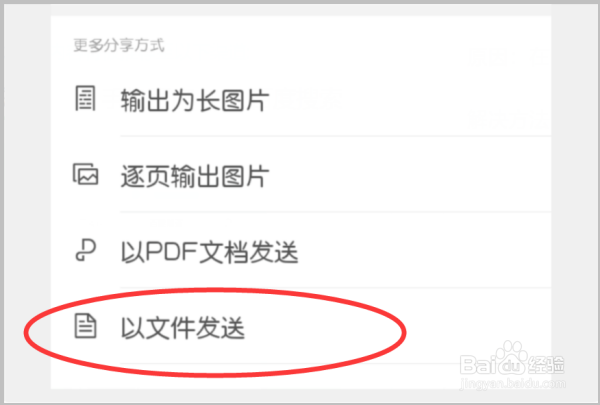
Task: Click the 更多分享方式 header label
Action: click(119, 45)
